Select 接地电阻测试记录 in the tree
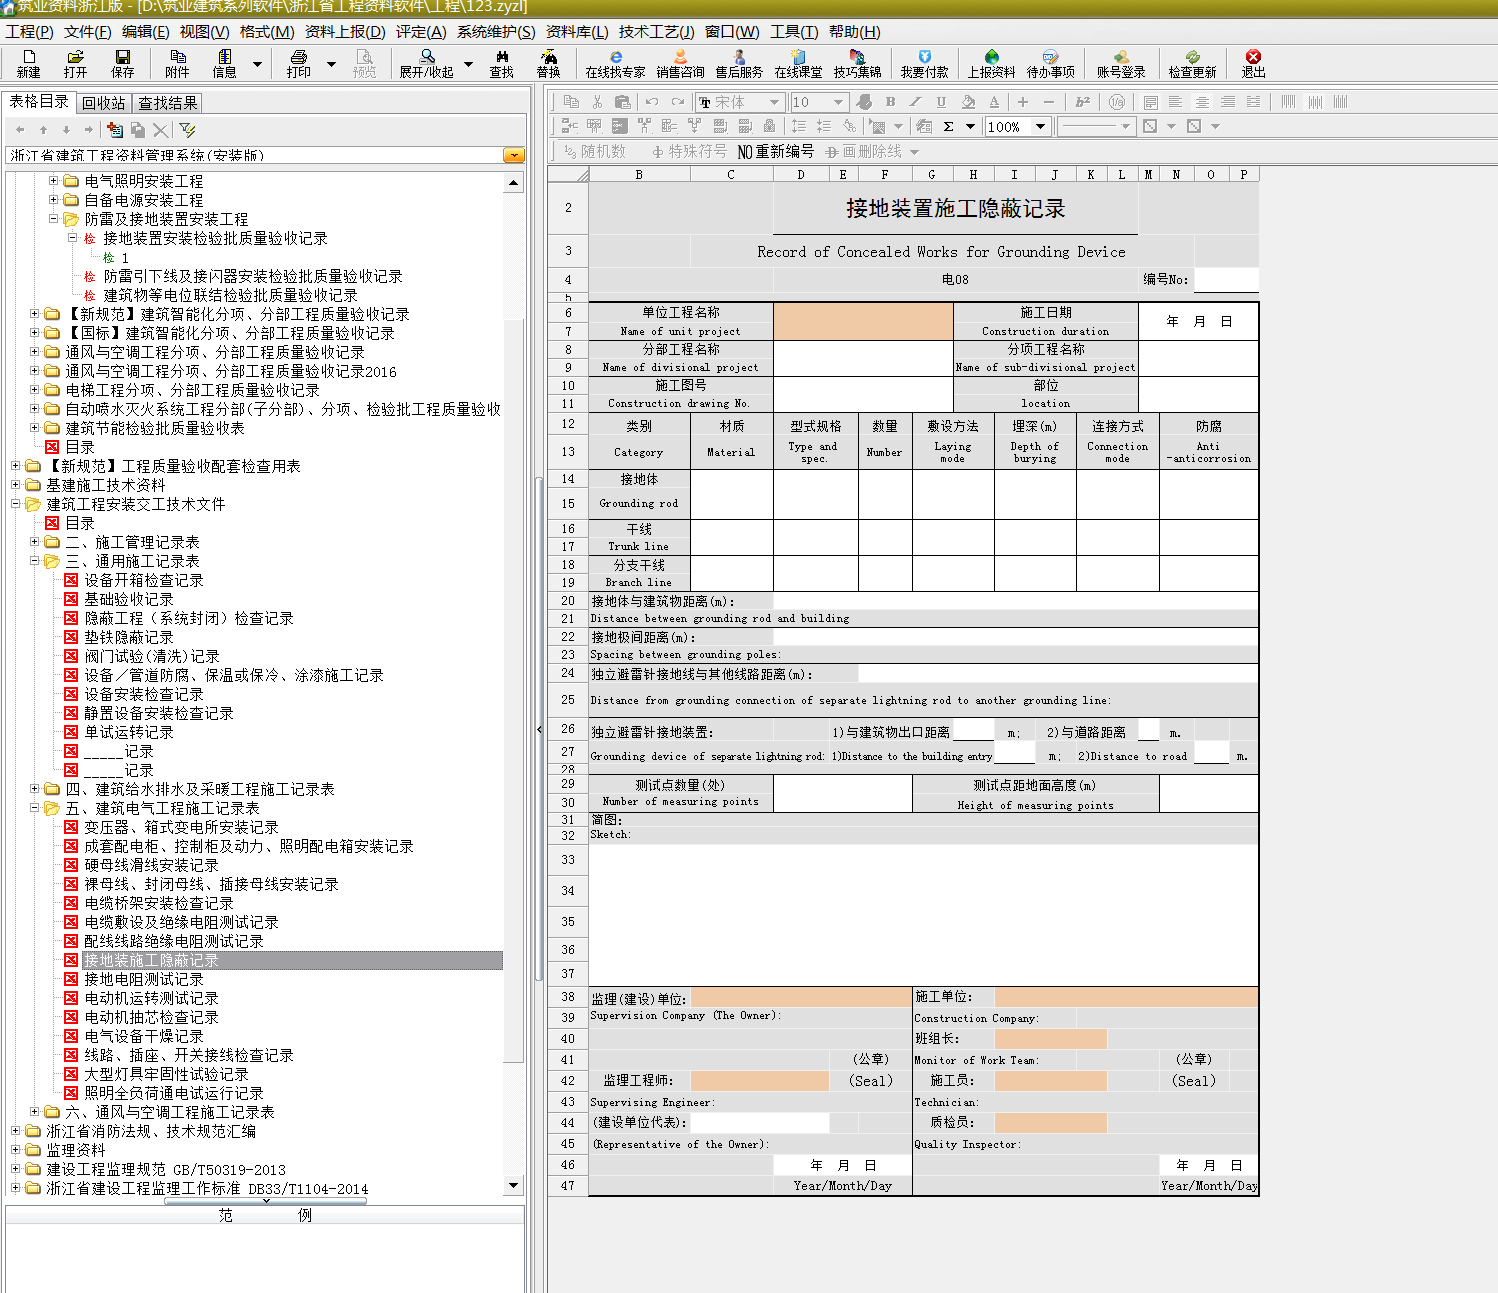 tap(143, 979)
